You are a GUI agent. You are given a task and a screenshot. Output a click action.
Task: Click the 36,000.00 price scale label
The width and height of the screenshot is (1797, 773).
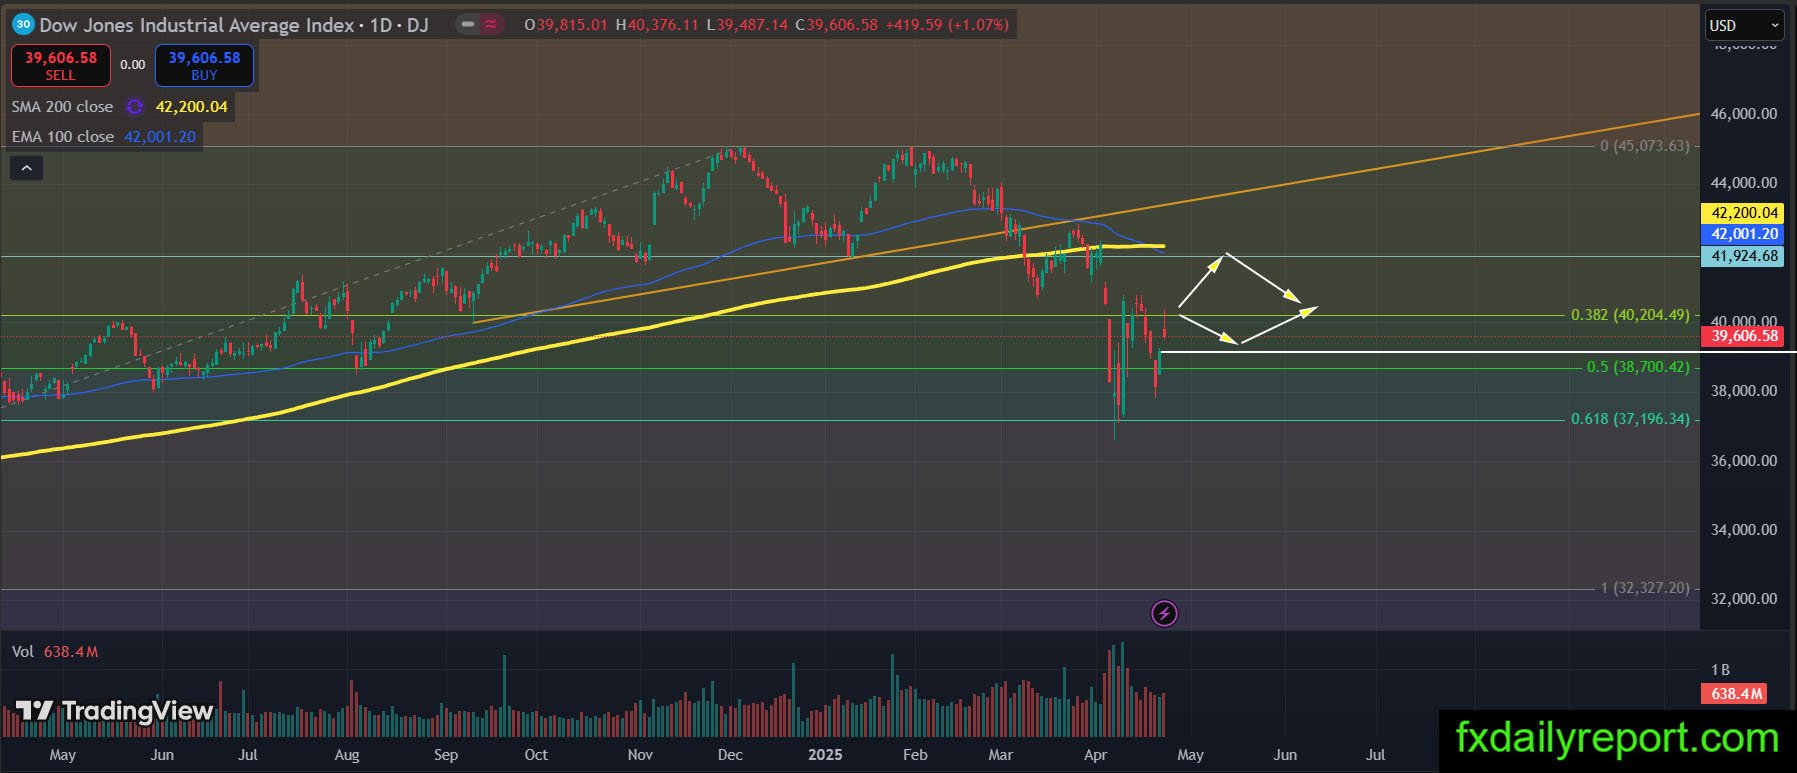click(x=1744, y=461)
